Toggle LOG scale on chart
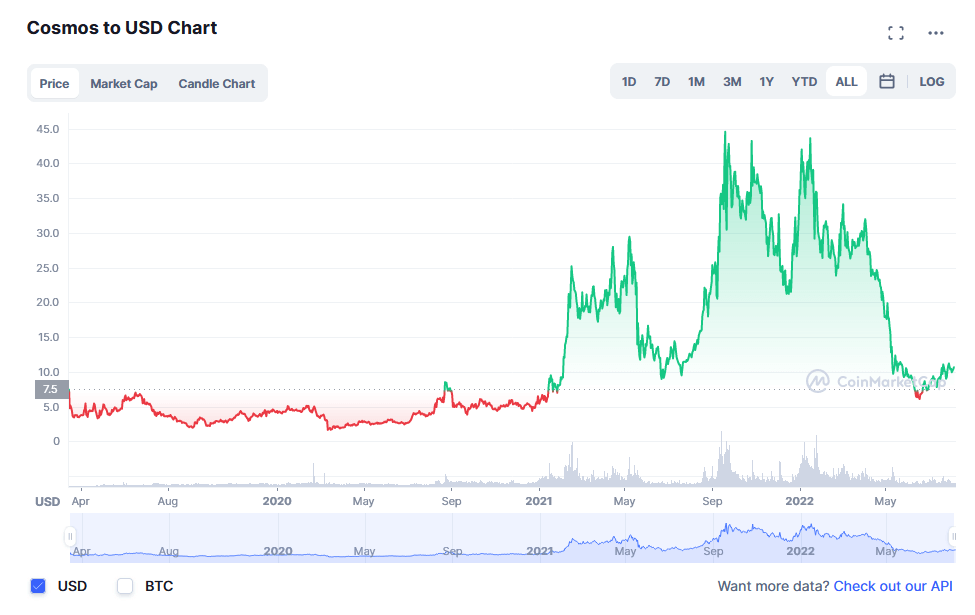Image resolution: width=975 pixels, height=615 pixels. coord(931,82)
